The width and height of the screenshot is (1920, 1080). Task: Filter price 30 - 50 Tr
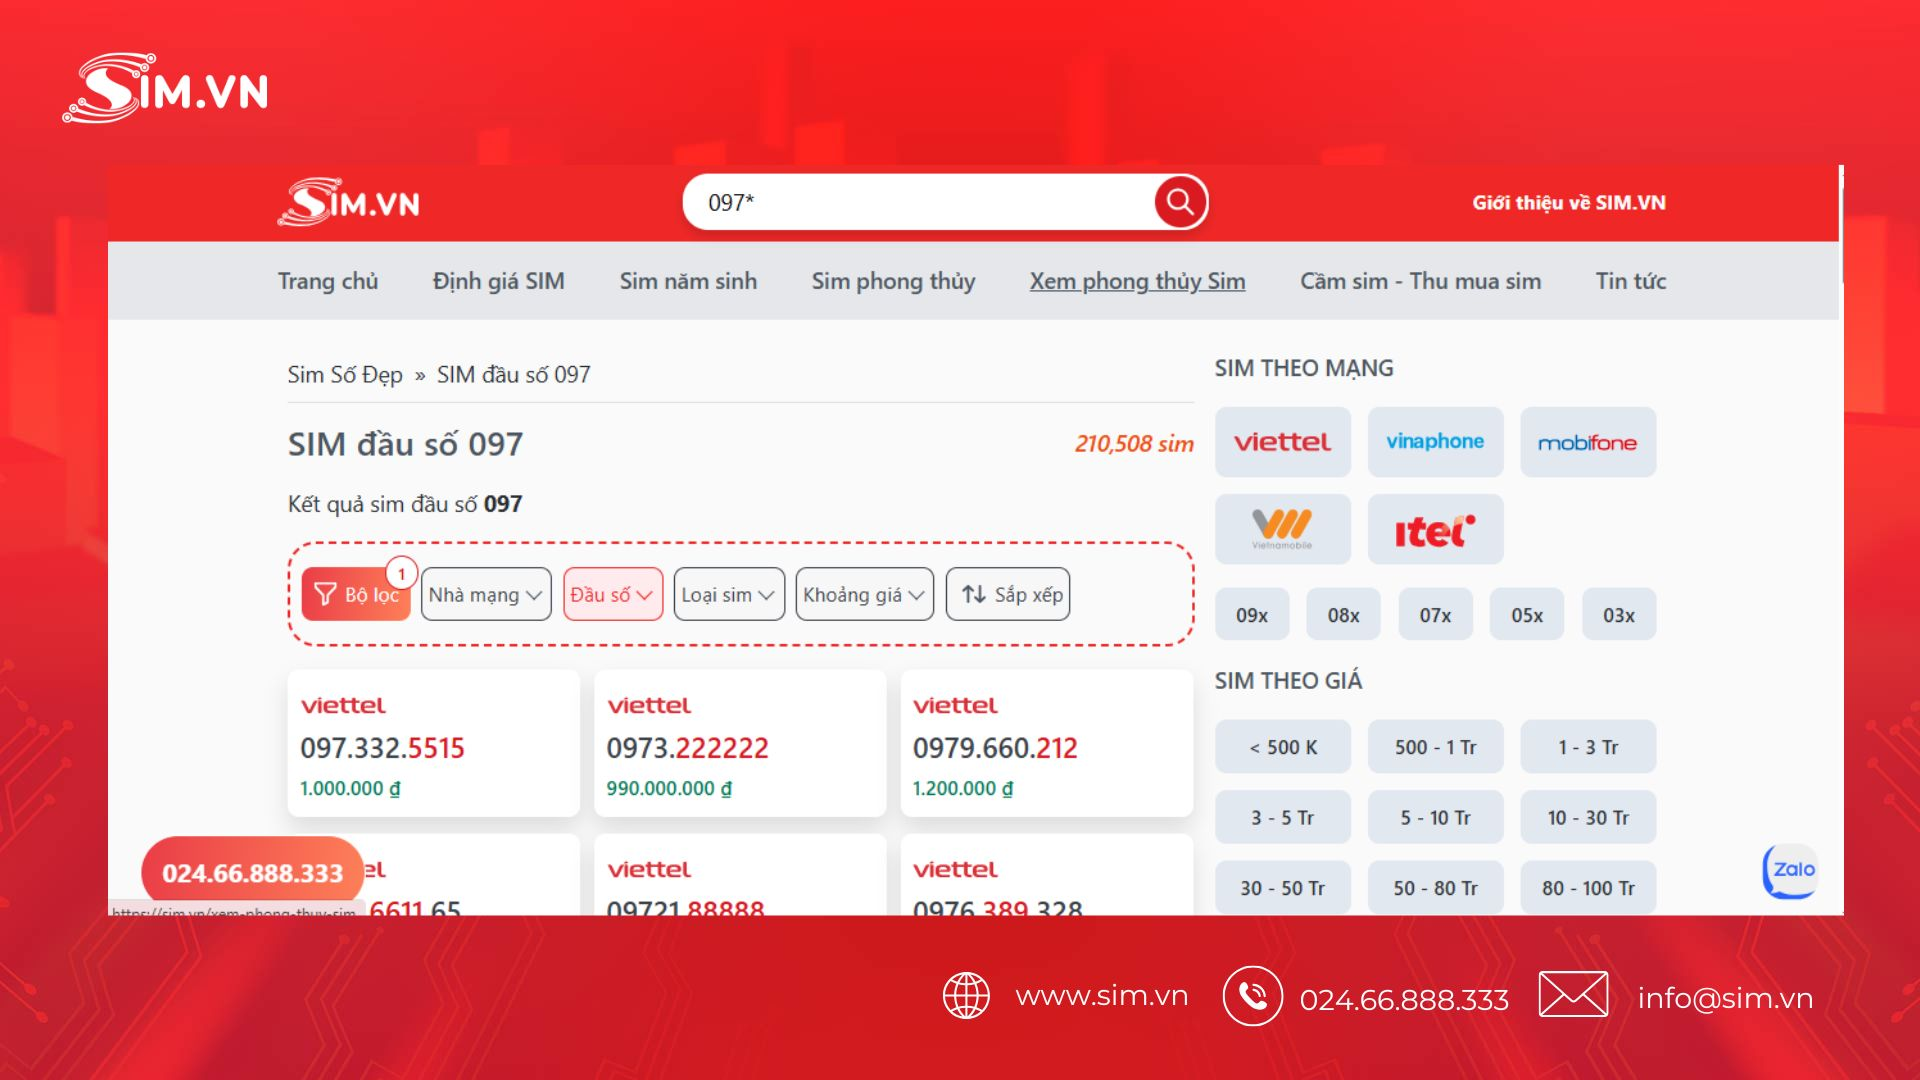[1283, 888]
